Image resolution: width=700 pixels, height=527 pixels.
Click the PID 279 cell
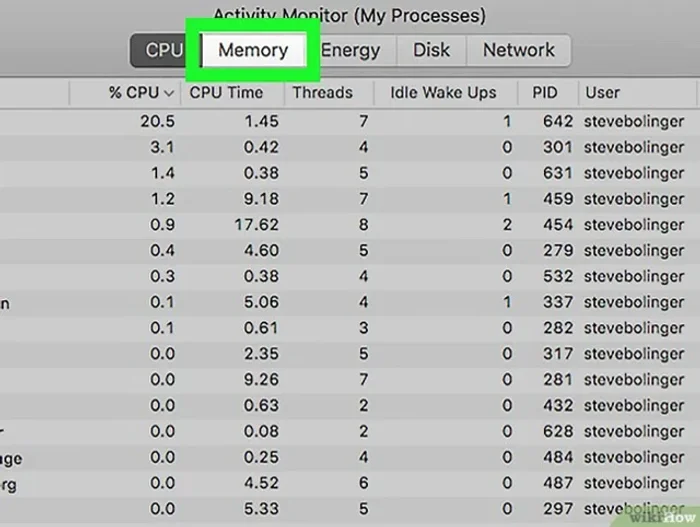(558, 251)
